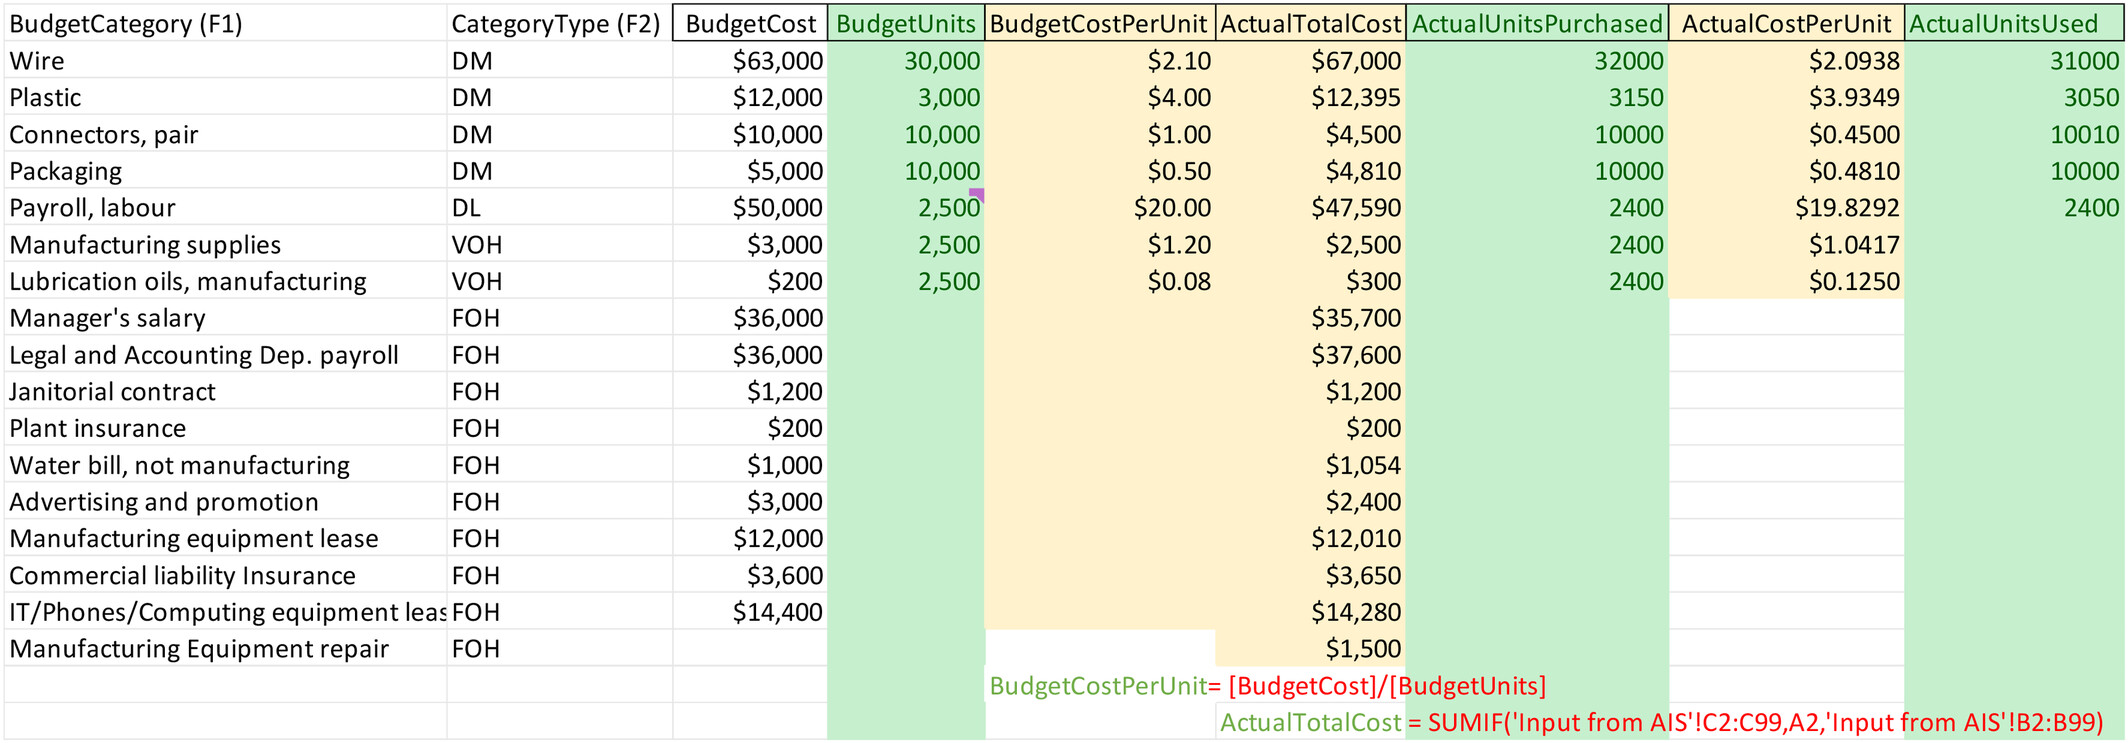Select the ActualUnitsUsed header cell
This screenshot has height=743, width=2128.
click(x=2013, y=23)
